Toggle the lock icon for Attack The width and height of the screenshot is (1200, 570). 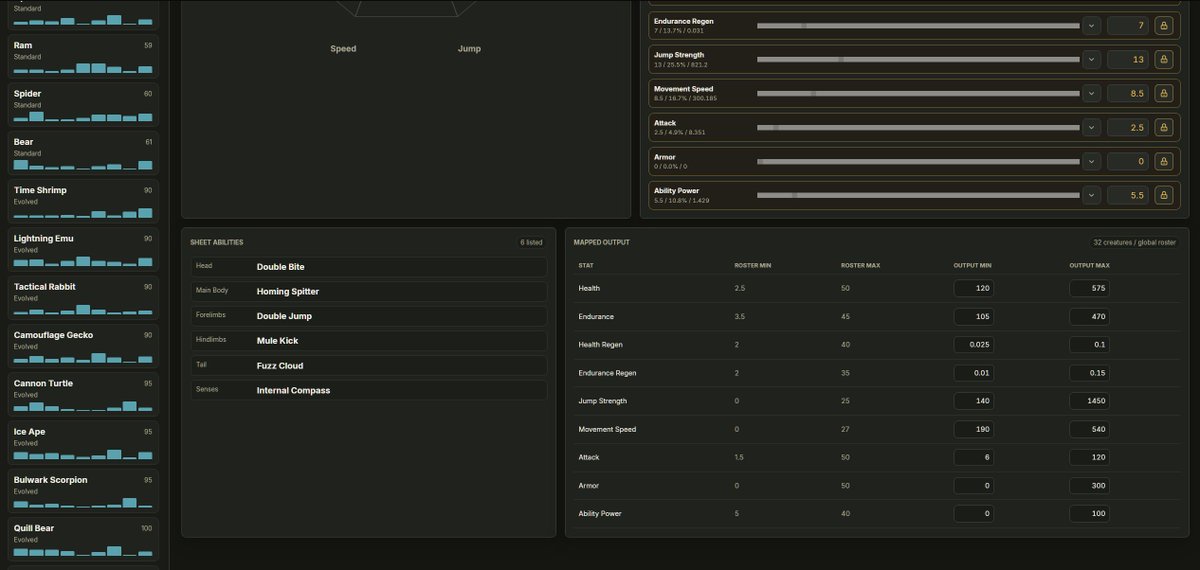(1163, 127)
